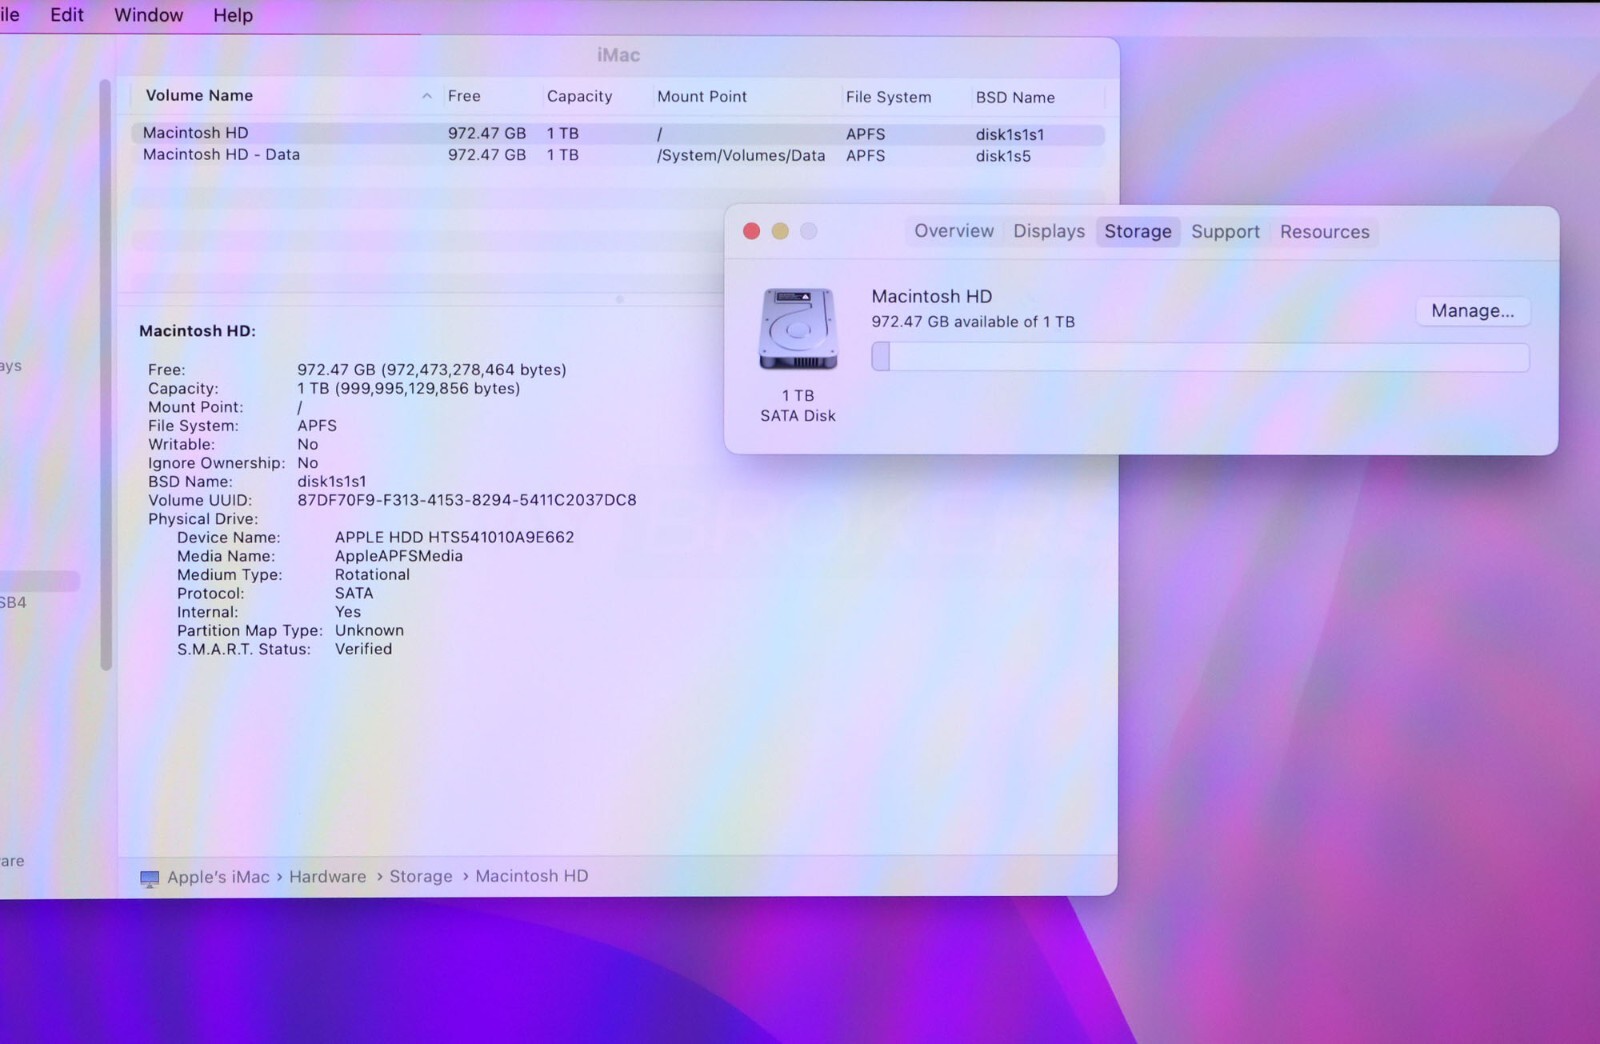Click 972.47 GB available of 1 TB text

click(x=973, y=322)
